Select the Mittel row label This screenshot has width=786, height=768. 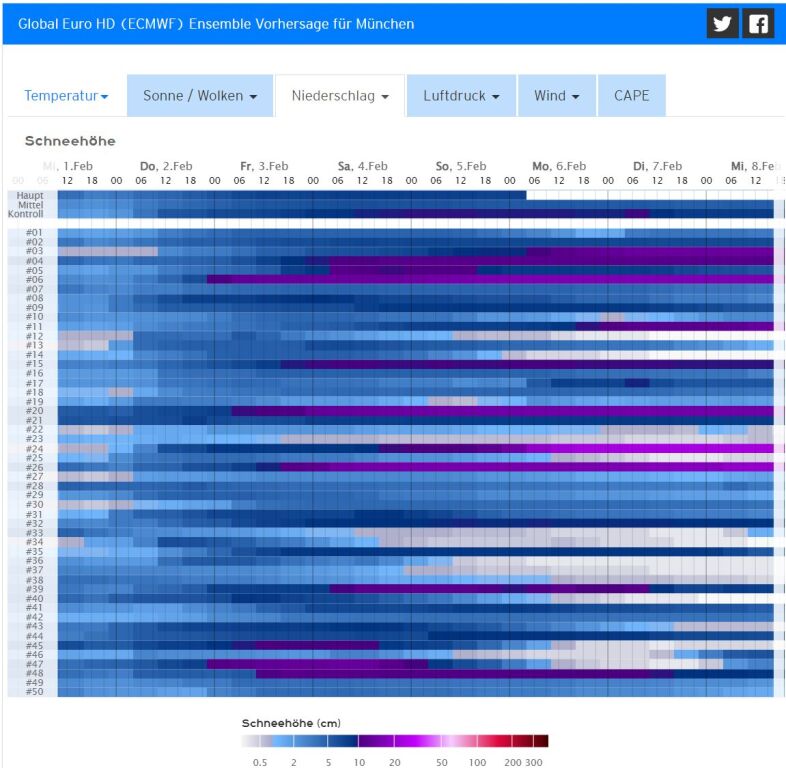[30, 204]
